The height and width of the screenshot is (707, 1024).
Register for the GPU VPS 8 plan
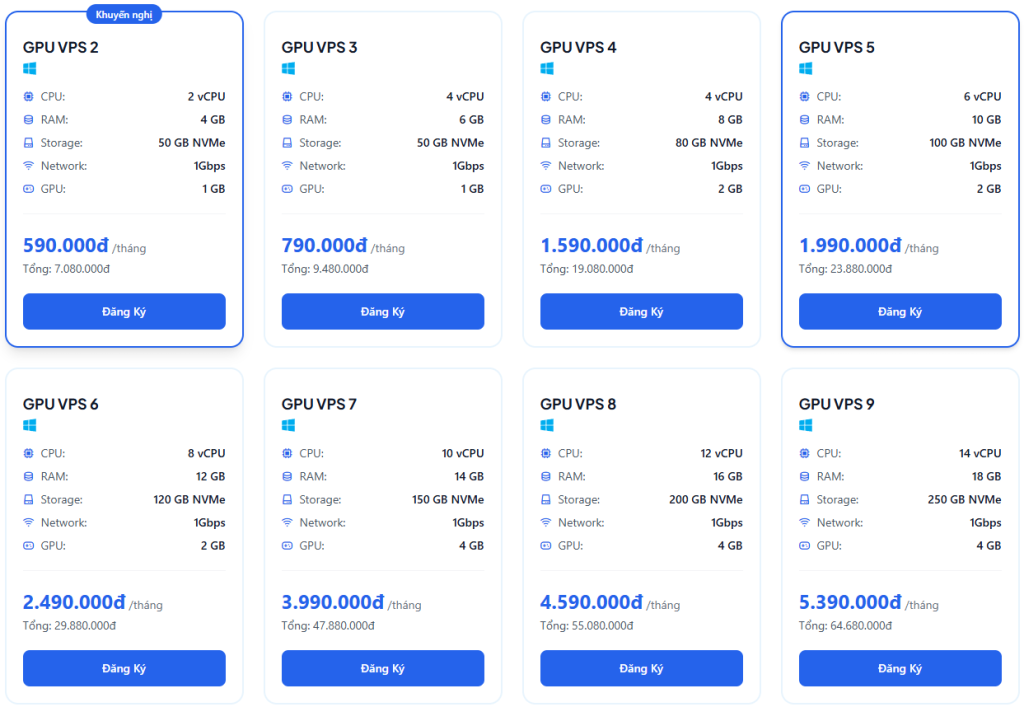[x=641, y=669]
